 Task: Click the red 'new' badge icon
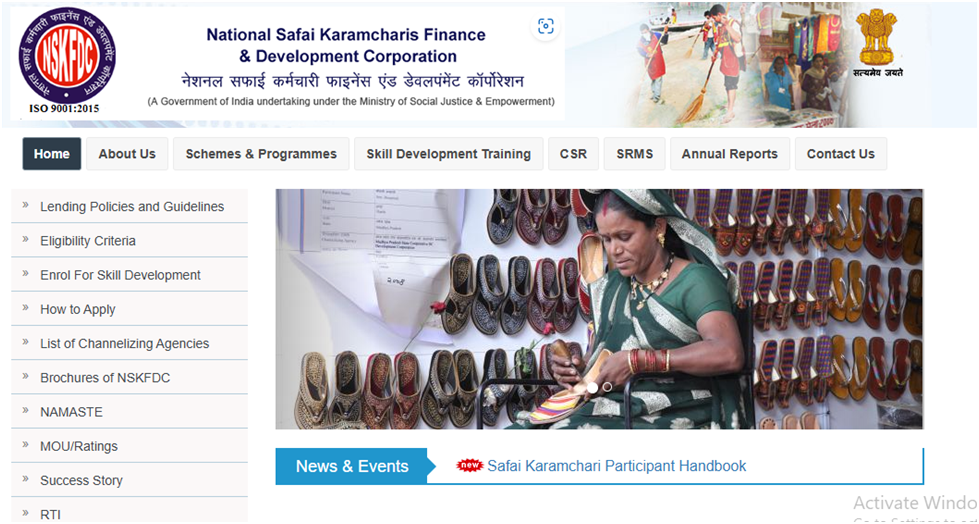pyautogui.click(x=470, y=465)
